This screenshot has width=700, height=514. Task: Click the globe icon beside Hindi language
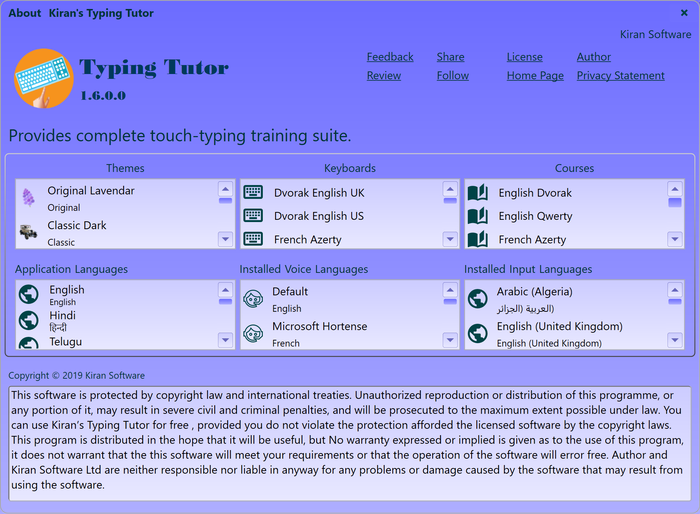29,320
